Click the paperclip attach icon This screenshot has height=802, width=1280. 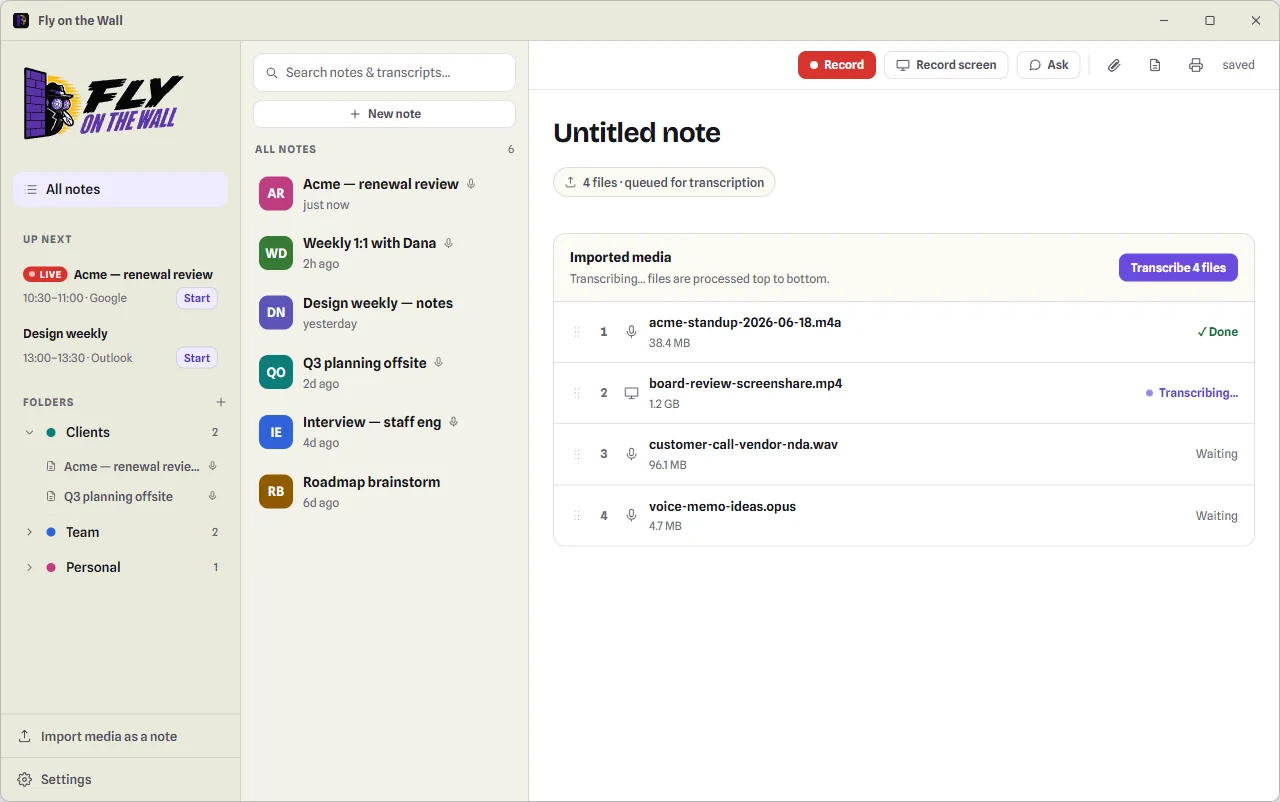pos(1114,65)
